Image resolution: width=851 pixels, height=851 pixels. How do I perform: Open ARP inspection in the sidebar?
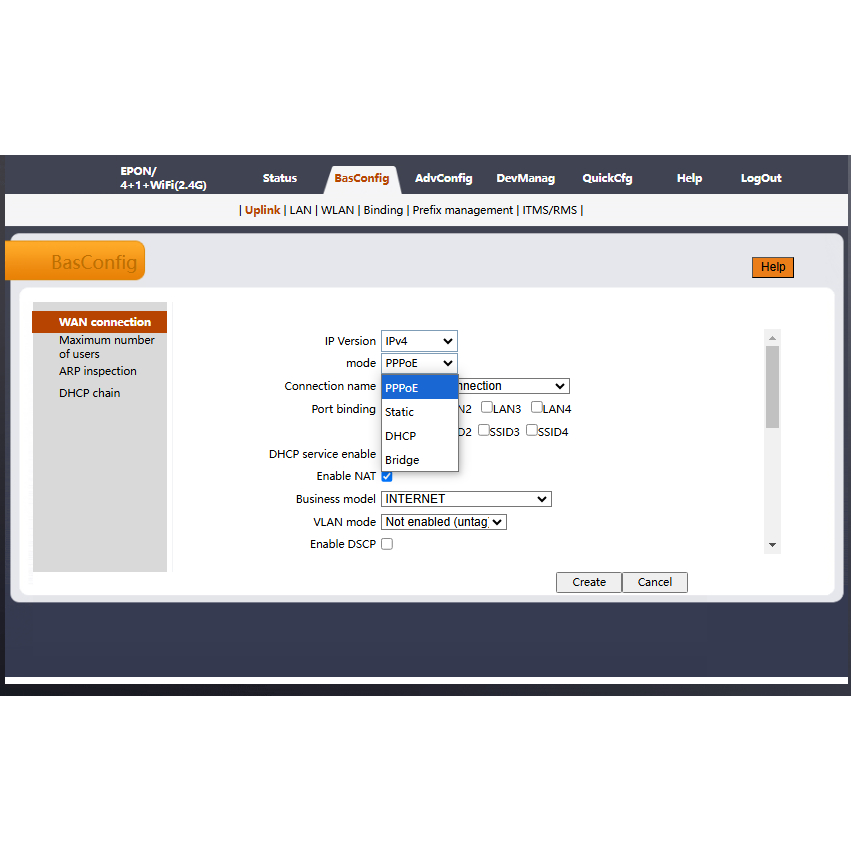coord(98,371)
